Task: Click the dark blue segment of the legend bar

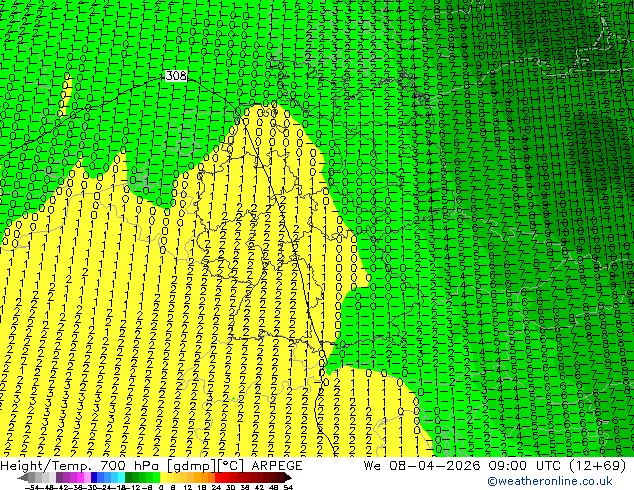Action: pos(94,477)
